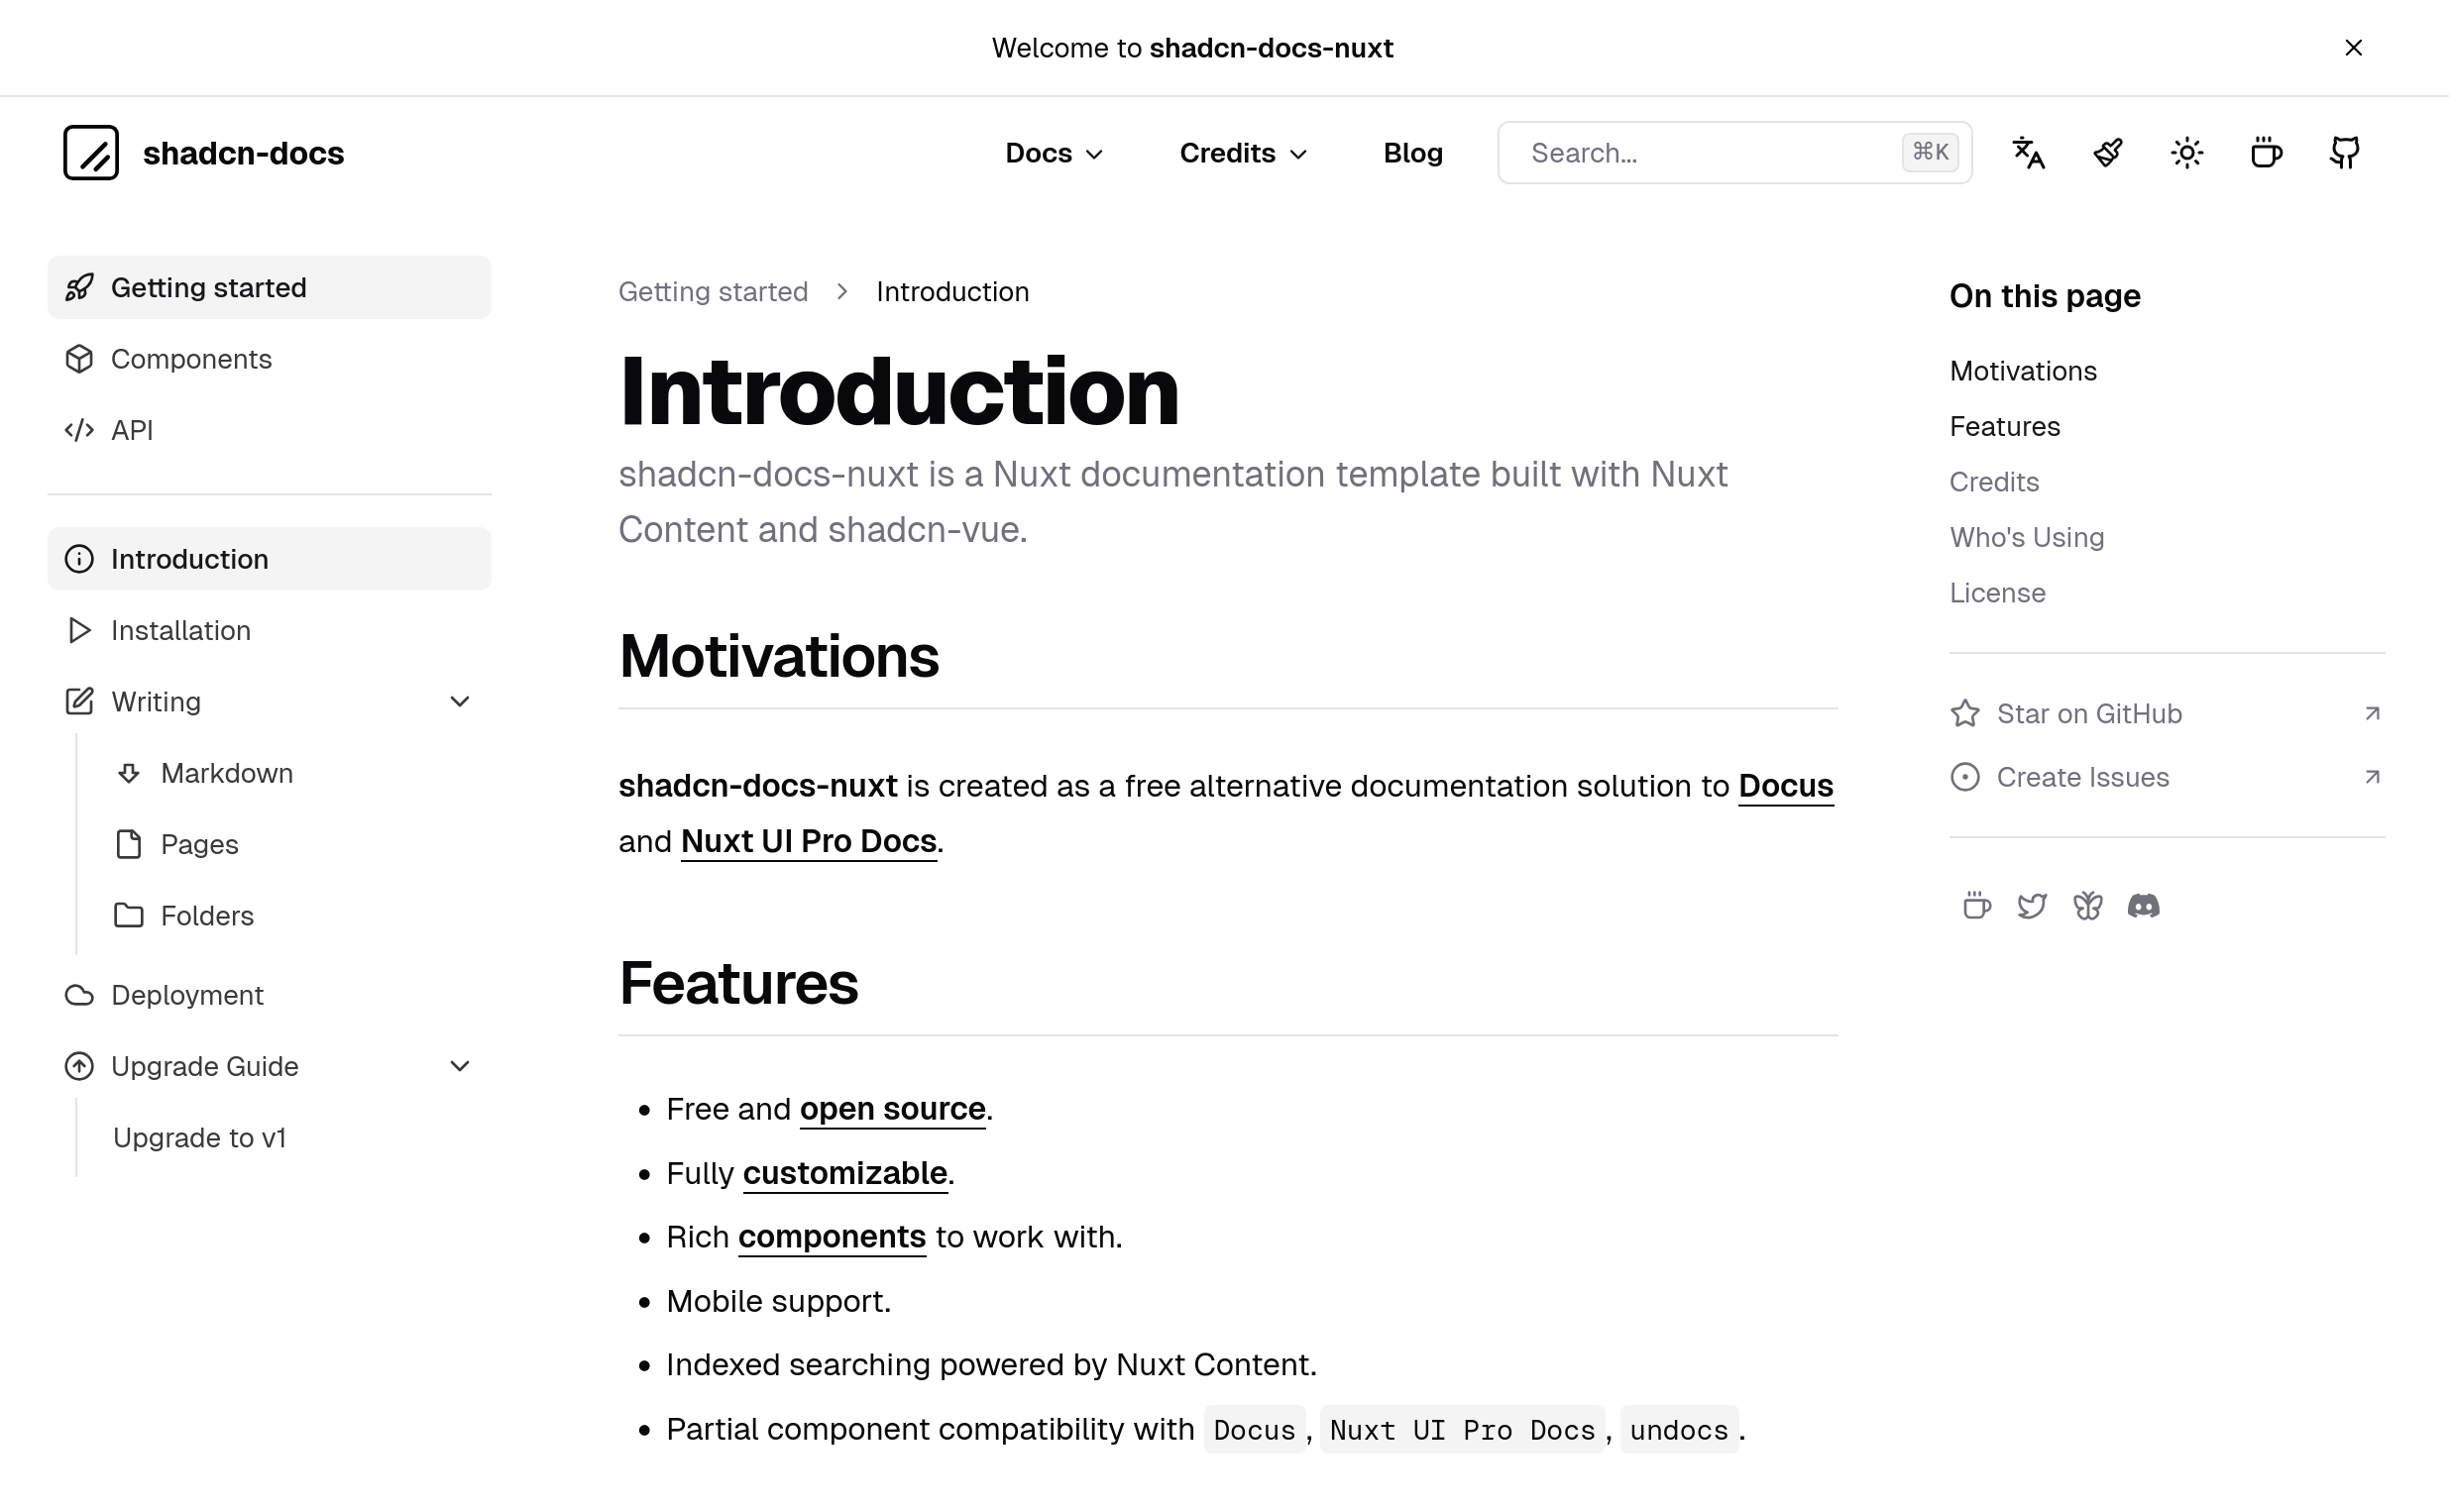Go to the Blog page
Viewport: 2450px width, 1512px height.
tap(1412, 153)
